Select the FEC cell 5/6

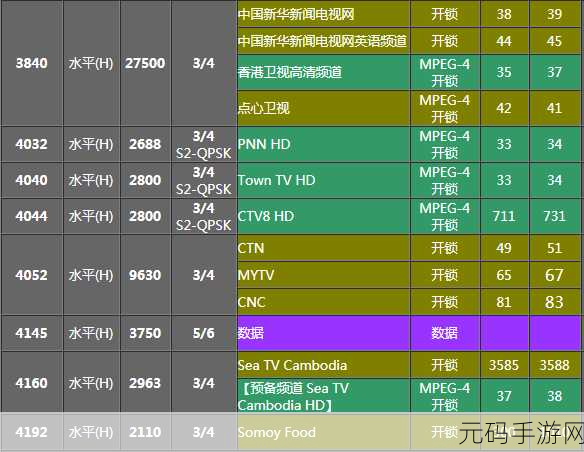(203, 333)
